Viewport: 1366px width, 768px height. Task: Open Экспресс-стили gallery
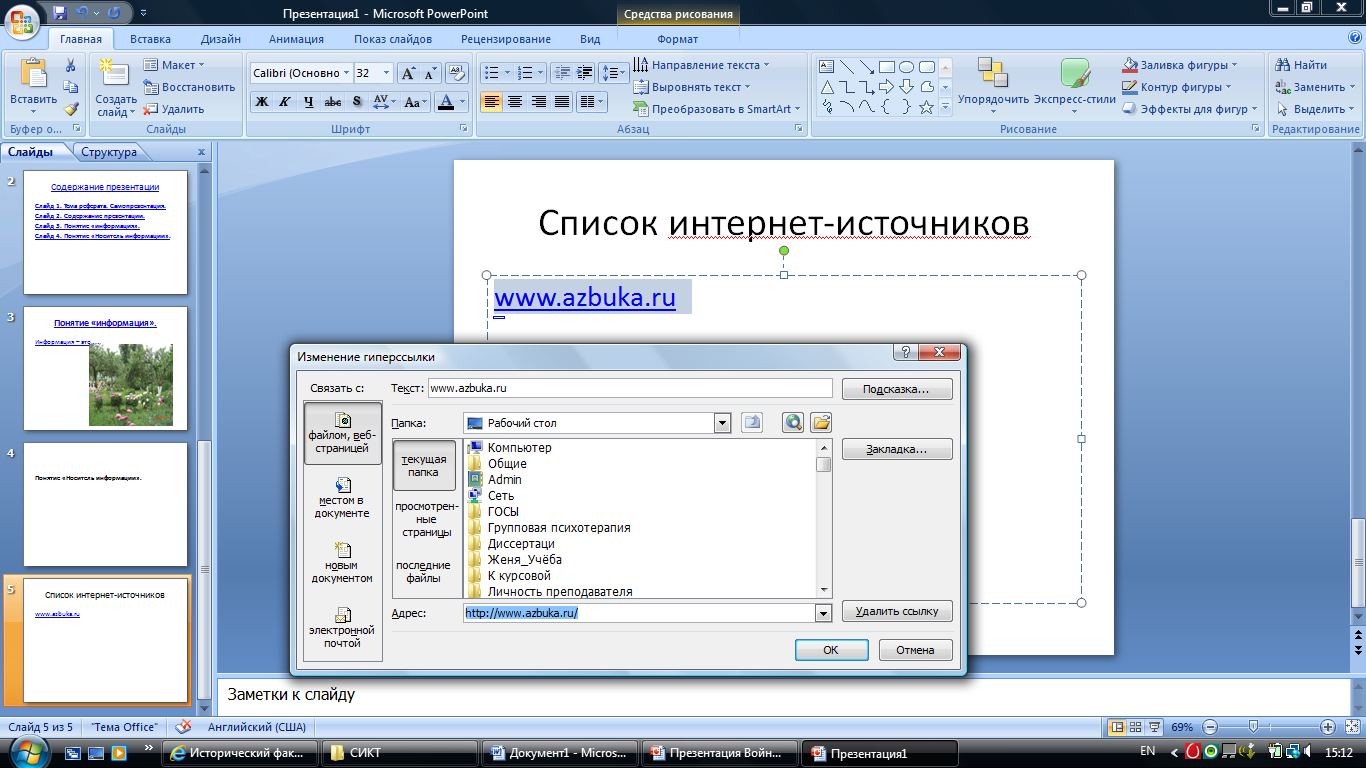(x=1074, y=84)
